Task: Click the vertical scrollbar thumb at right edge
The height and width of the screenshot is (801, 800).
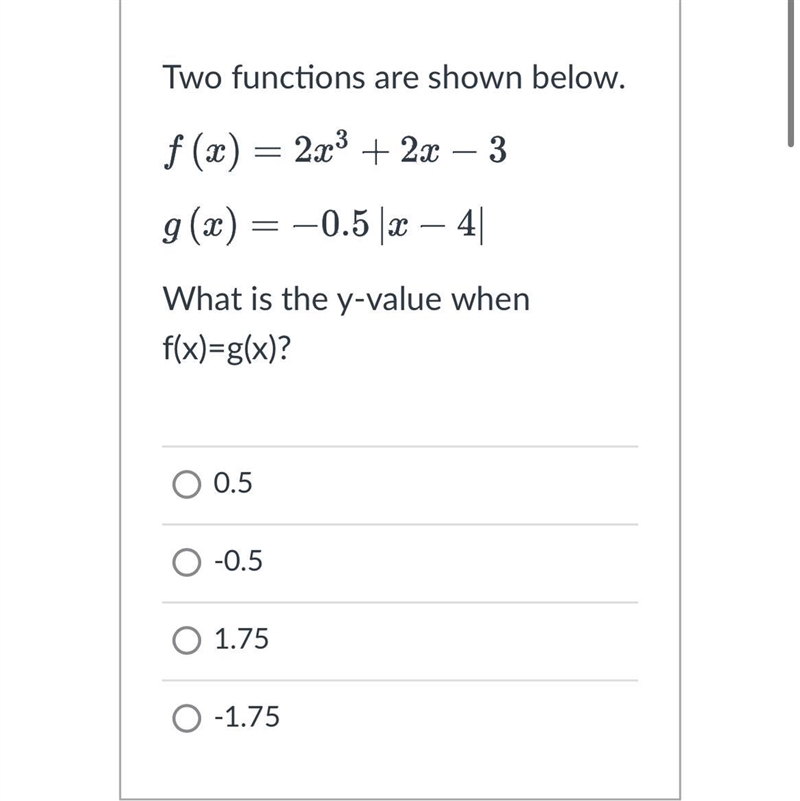Action: (x=791, y=74)
